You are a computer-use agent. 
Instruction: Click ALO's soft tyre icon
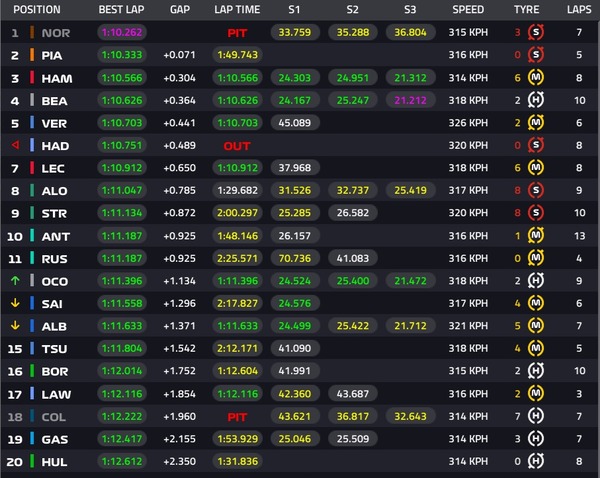[x=536, y=190]
